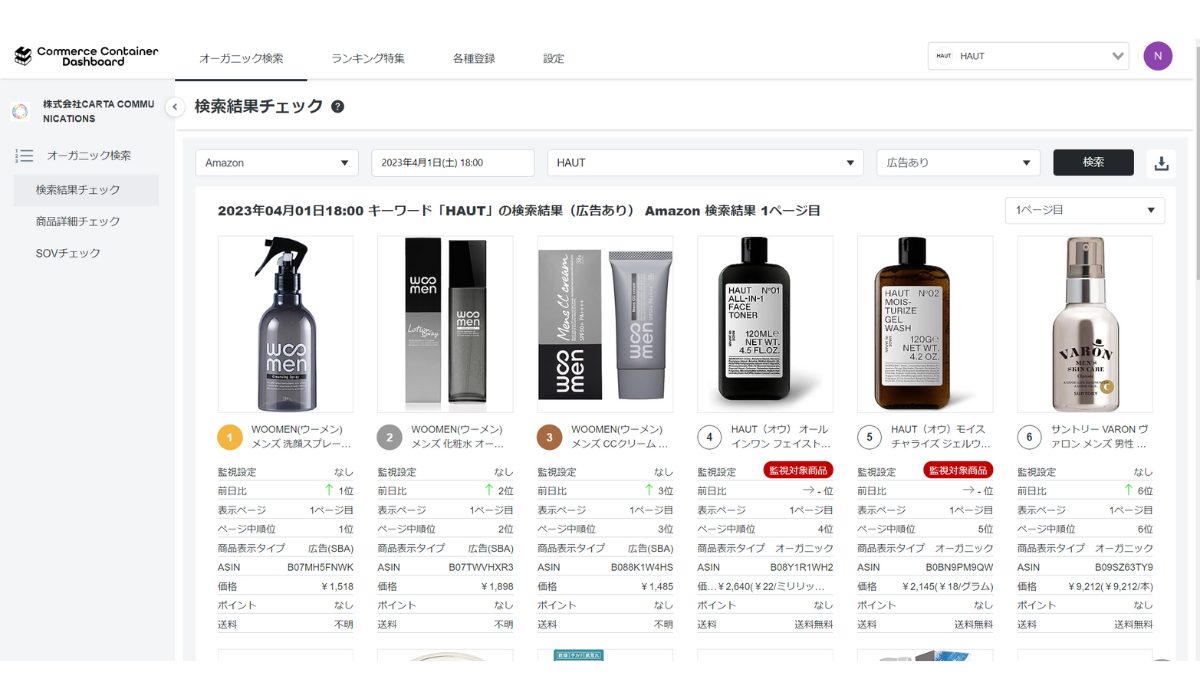
Task: Download results with the download icon
Action: (1161, 163)
